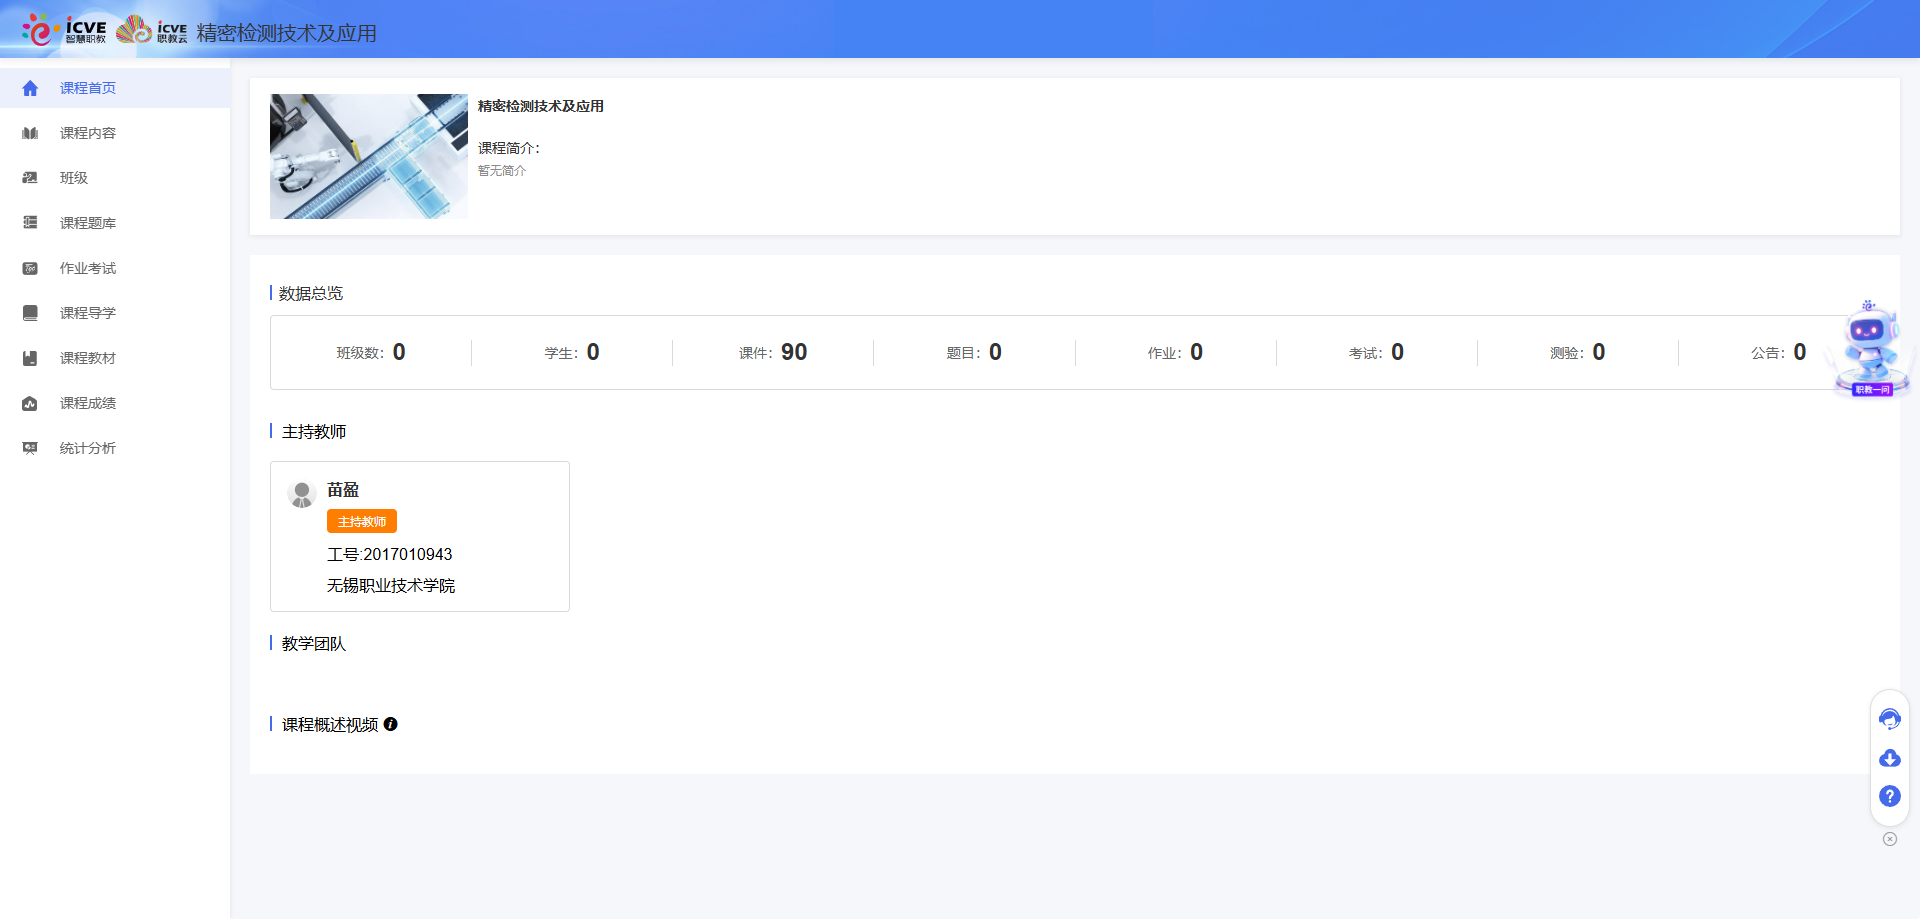Image resolution: width=1920 pixels, height=919 pixels.
Task: Click the 暂无简介 description text
Action: pos(502,171)
